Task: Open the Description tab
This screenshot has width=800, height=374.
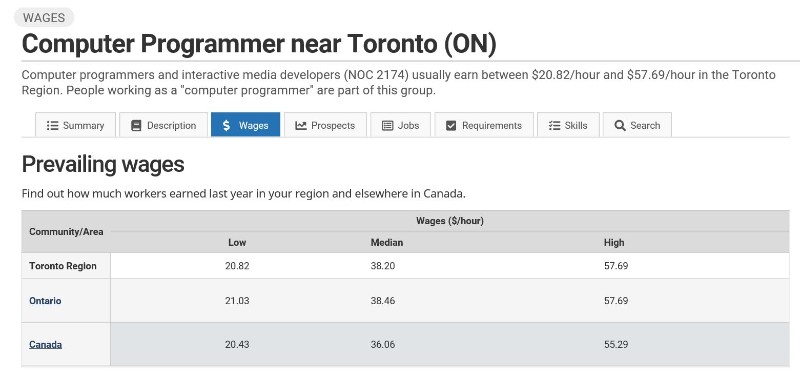Action: point(163,125)
